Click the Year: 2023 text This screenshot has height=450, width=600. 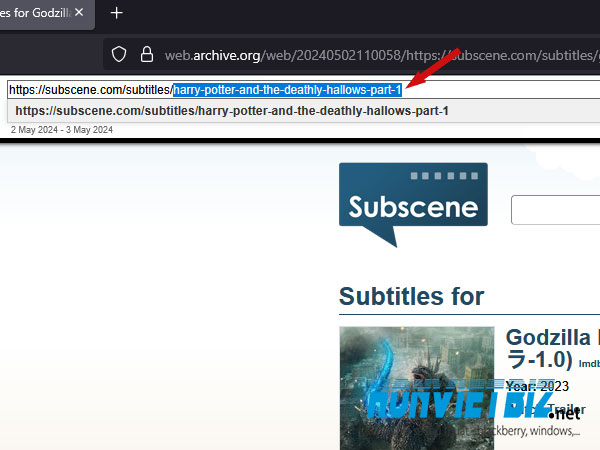tap(537, 386)
